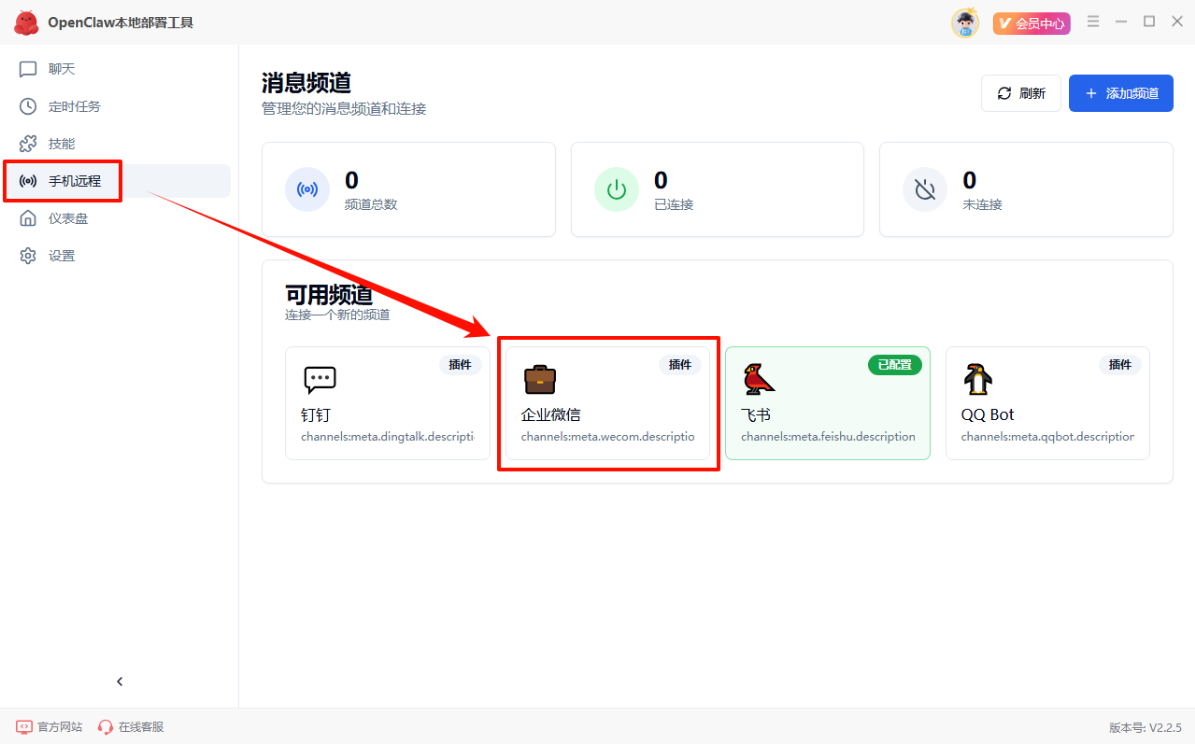Go to 技能 section in sidebar
The image size is (1195, 744).
[62, 144]
